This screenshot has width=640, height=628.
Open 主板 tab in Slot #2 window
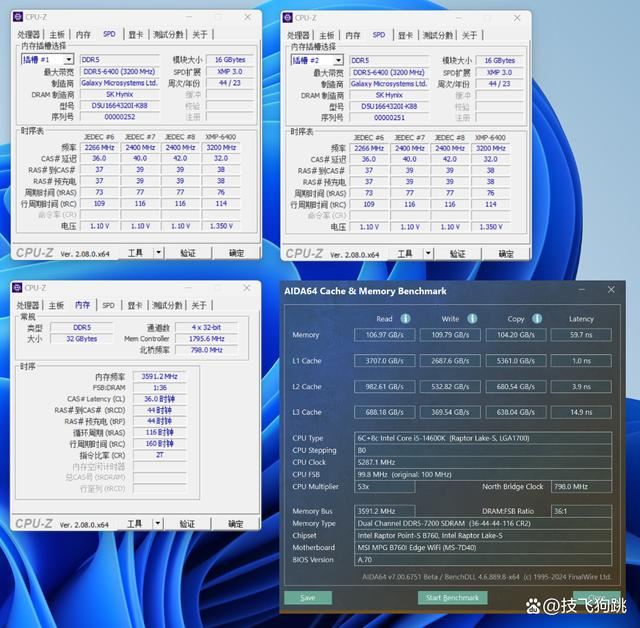click(327, 35)
